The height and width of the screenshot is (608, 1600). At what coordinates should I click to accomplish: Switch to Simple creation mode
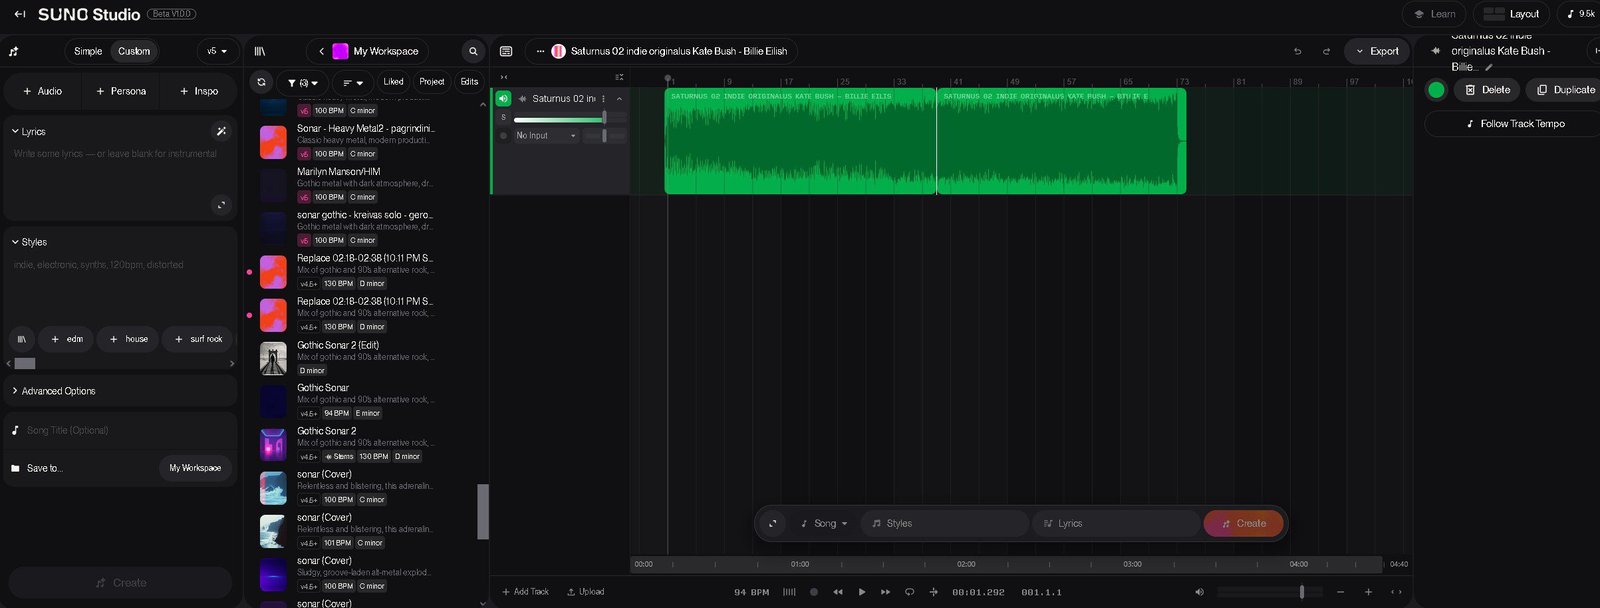[88, 51]
